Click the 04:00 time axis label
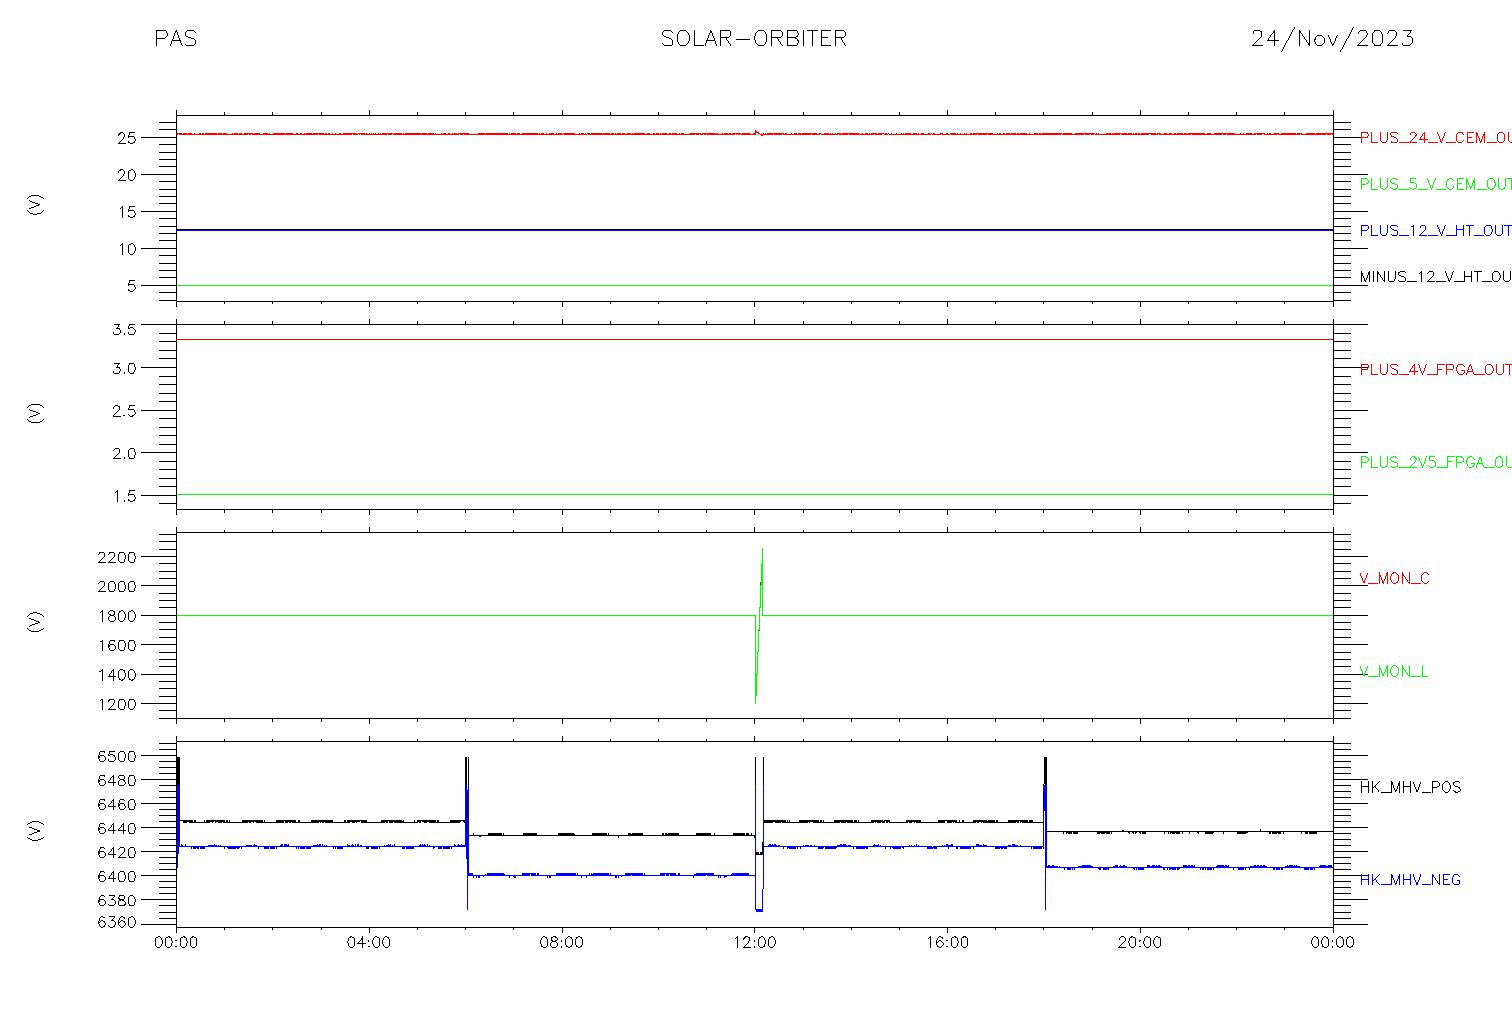 [x=369, y=943]
